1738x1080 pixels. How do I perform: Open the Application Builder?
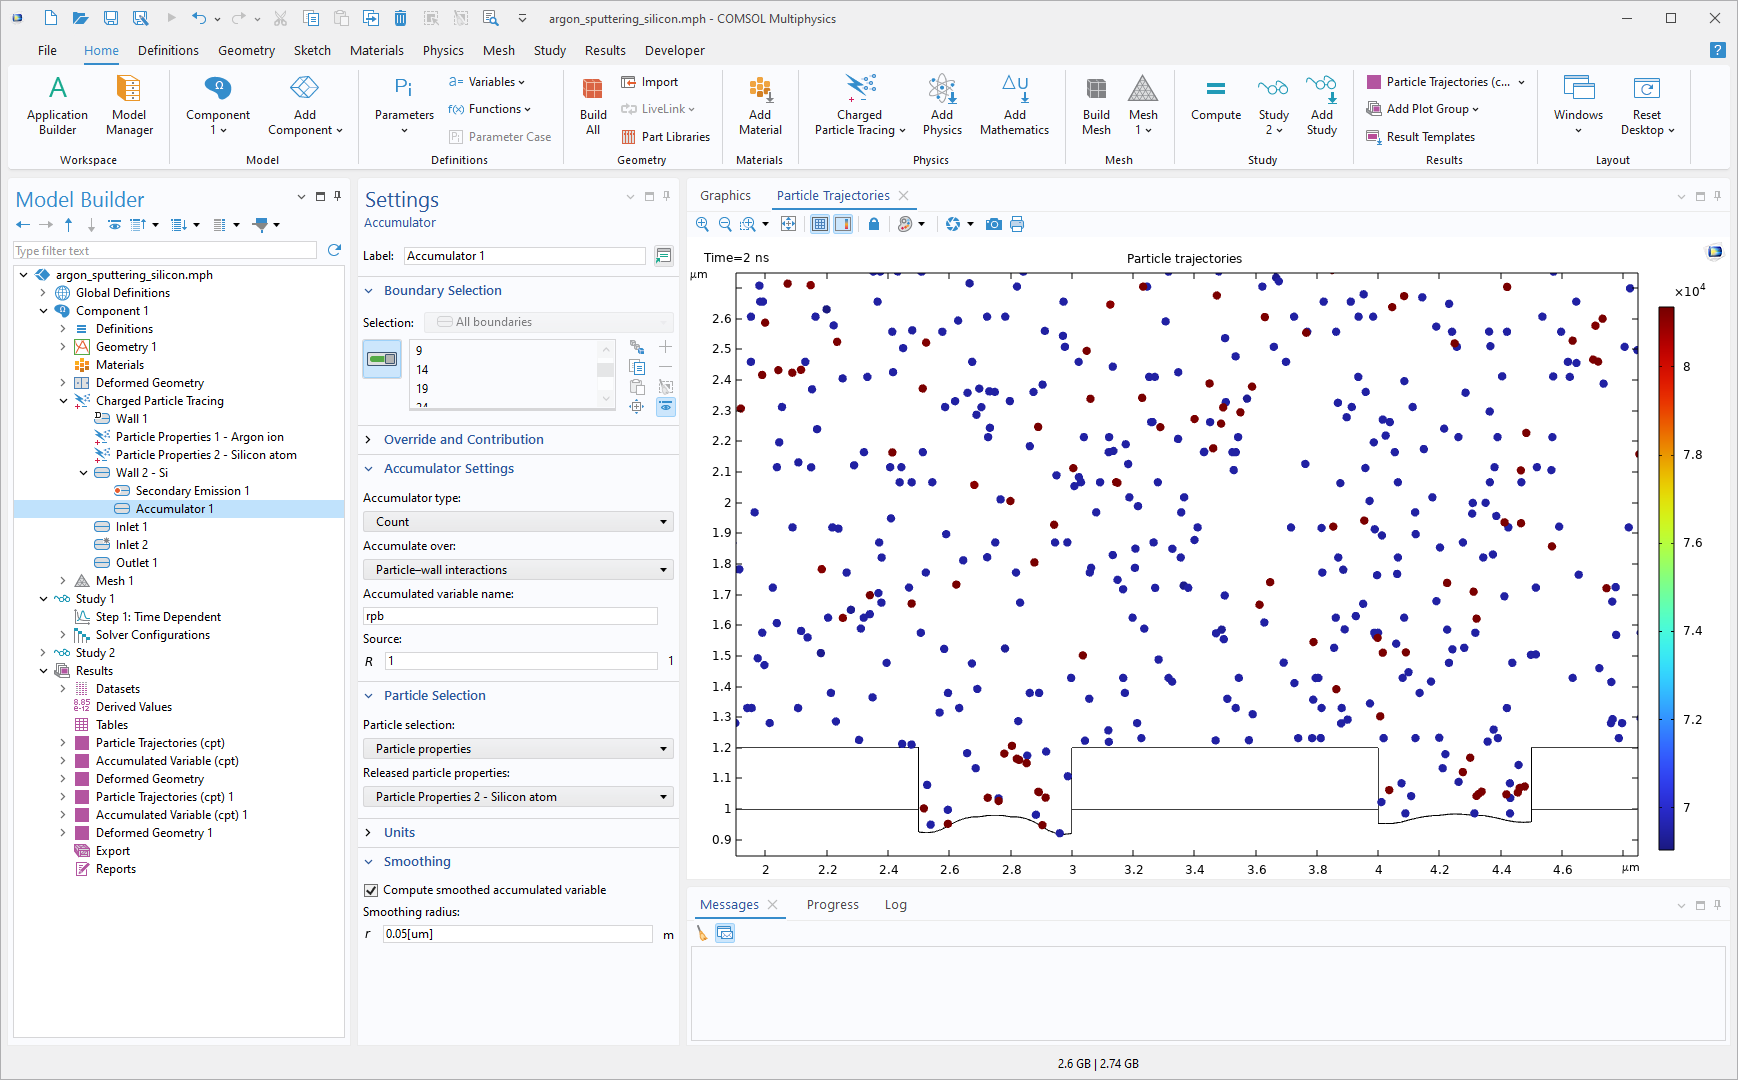(x=57, y=105)
